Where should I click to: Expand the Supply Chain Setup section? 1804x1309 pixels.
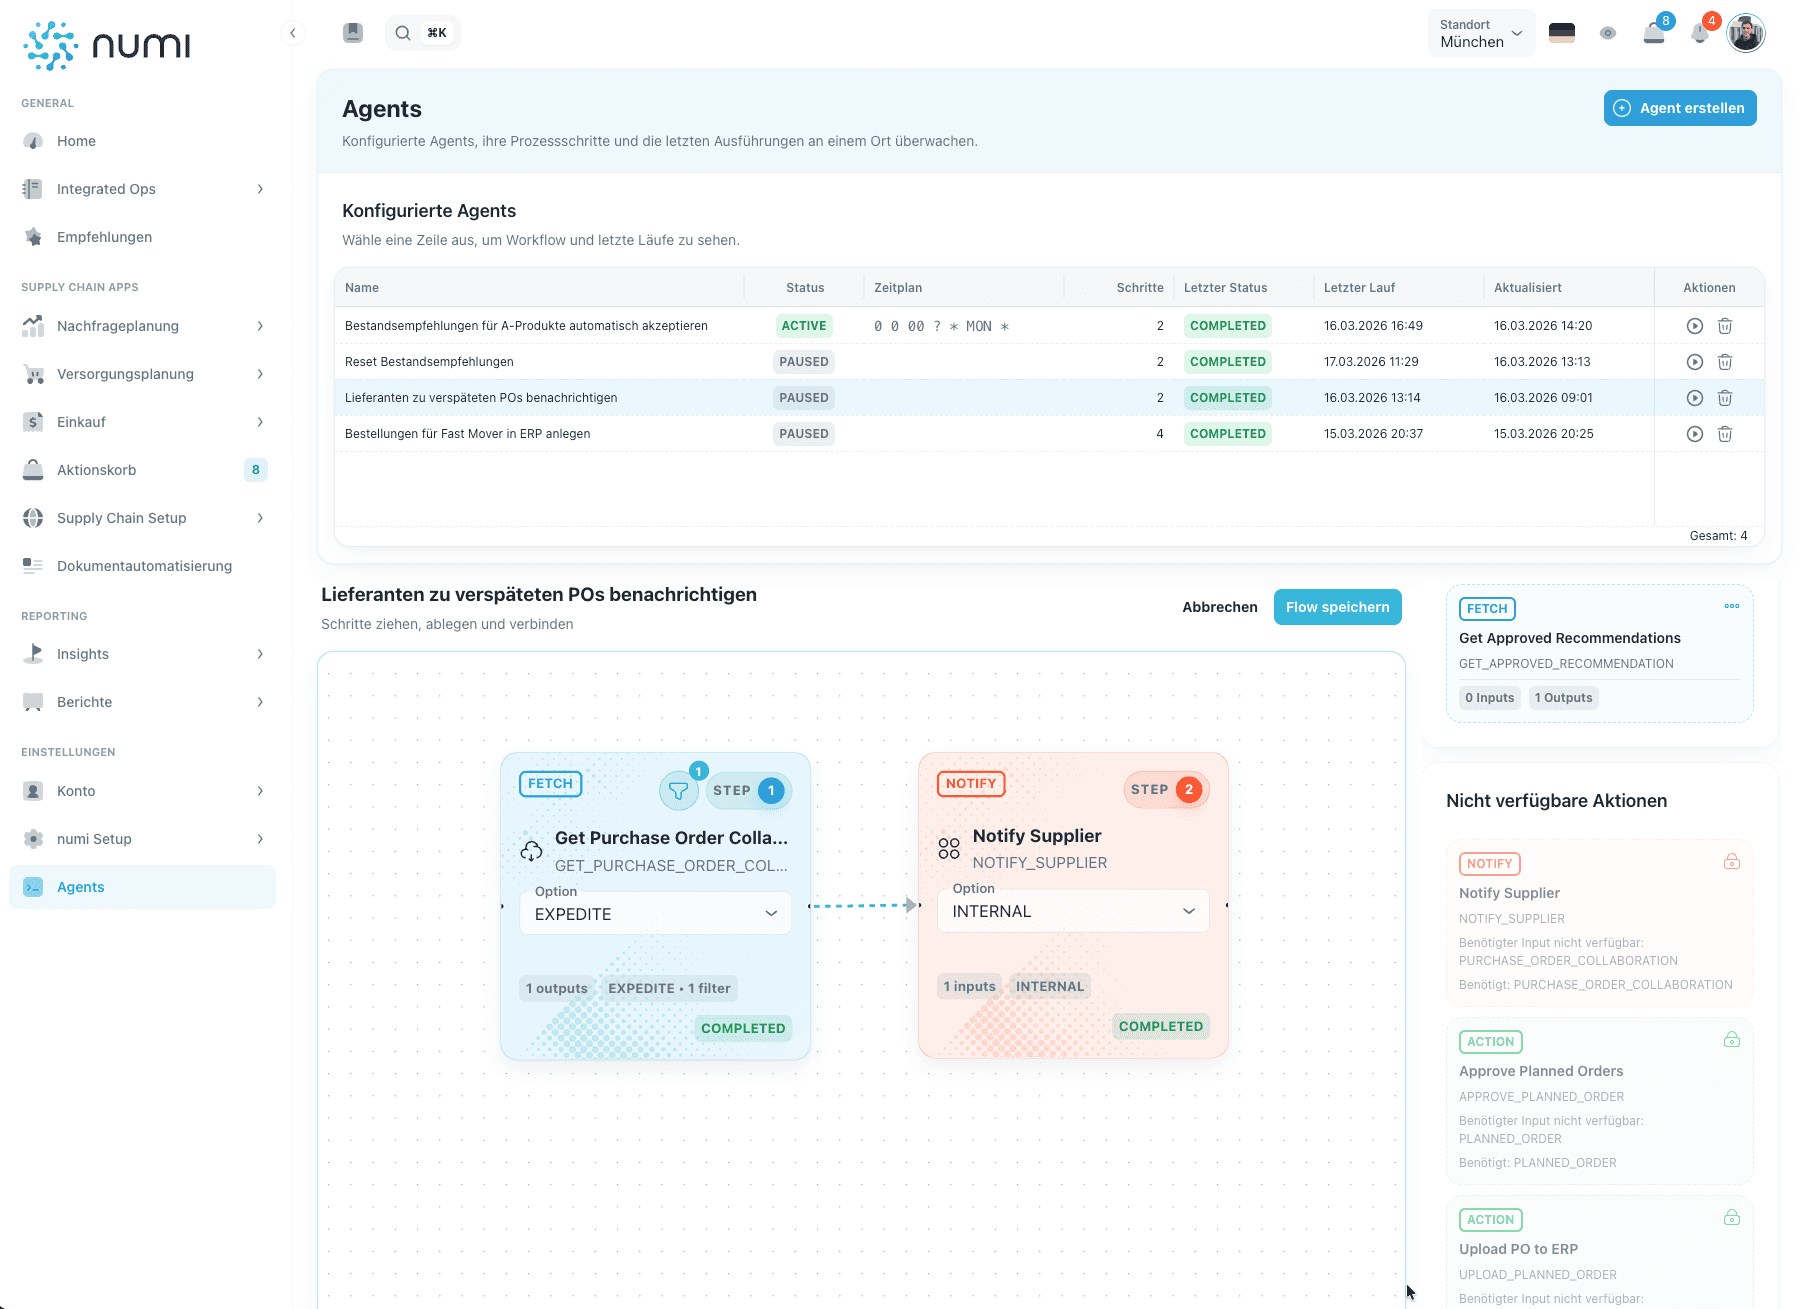(x=143, y=518)
